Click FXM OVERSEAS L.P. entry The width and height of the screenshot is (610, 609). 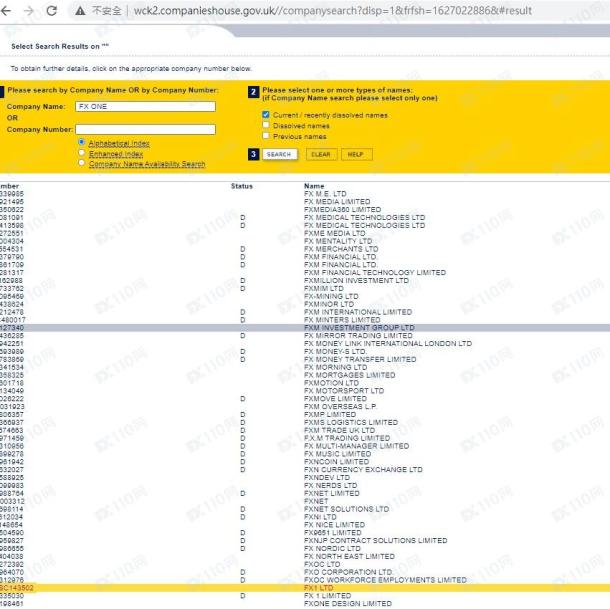click(340, 407)
